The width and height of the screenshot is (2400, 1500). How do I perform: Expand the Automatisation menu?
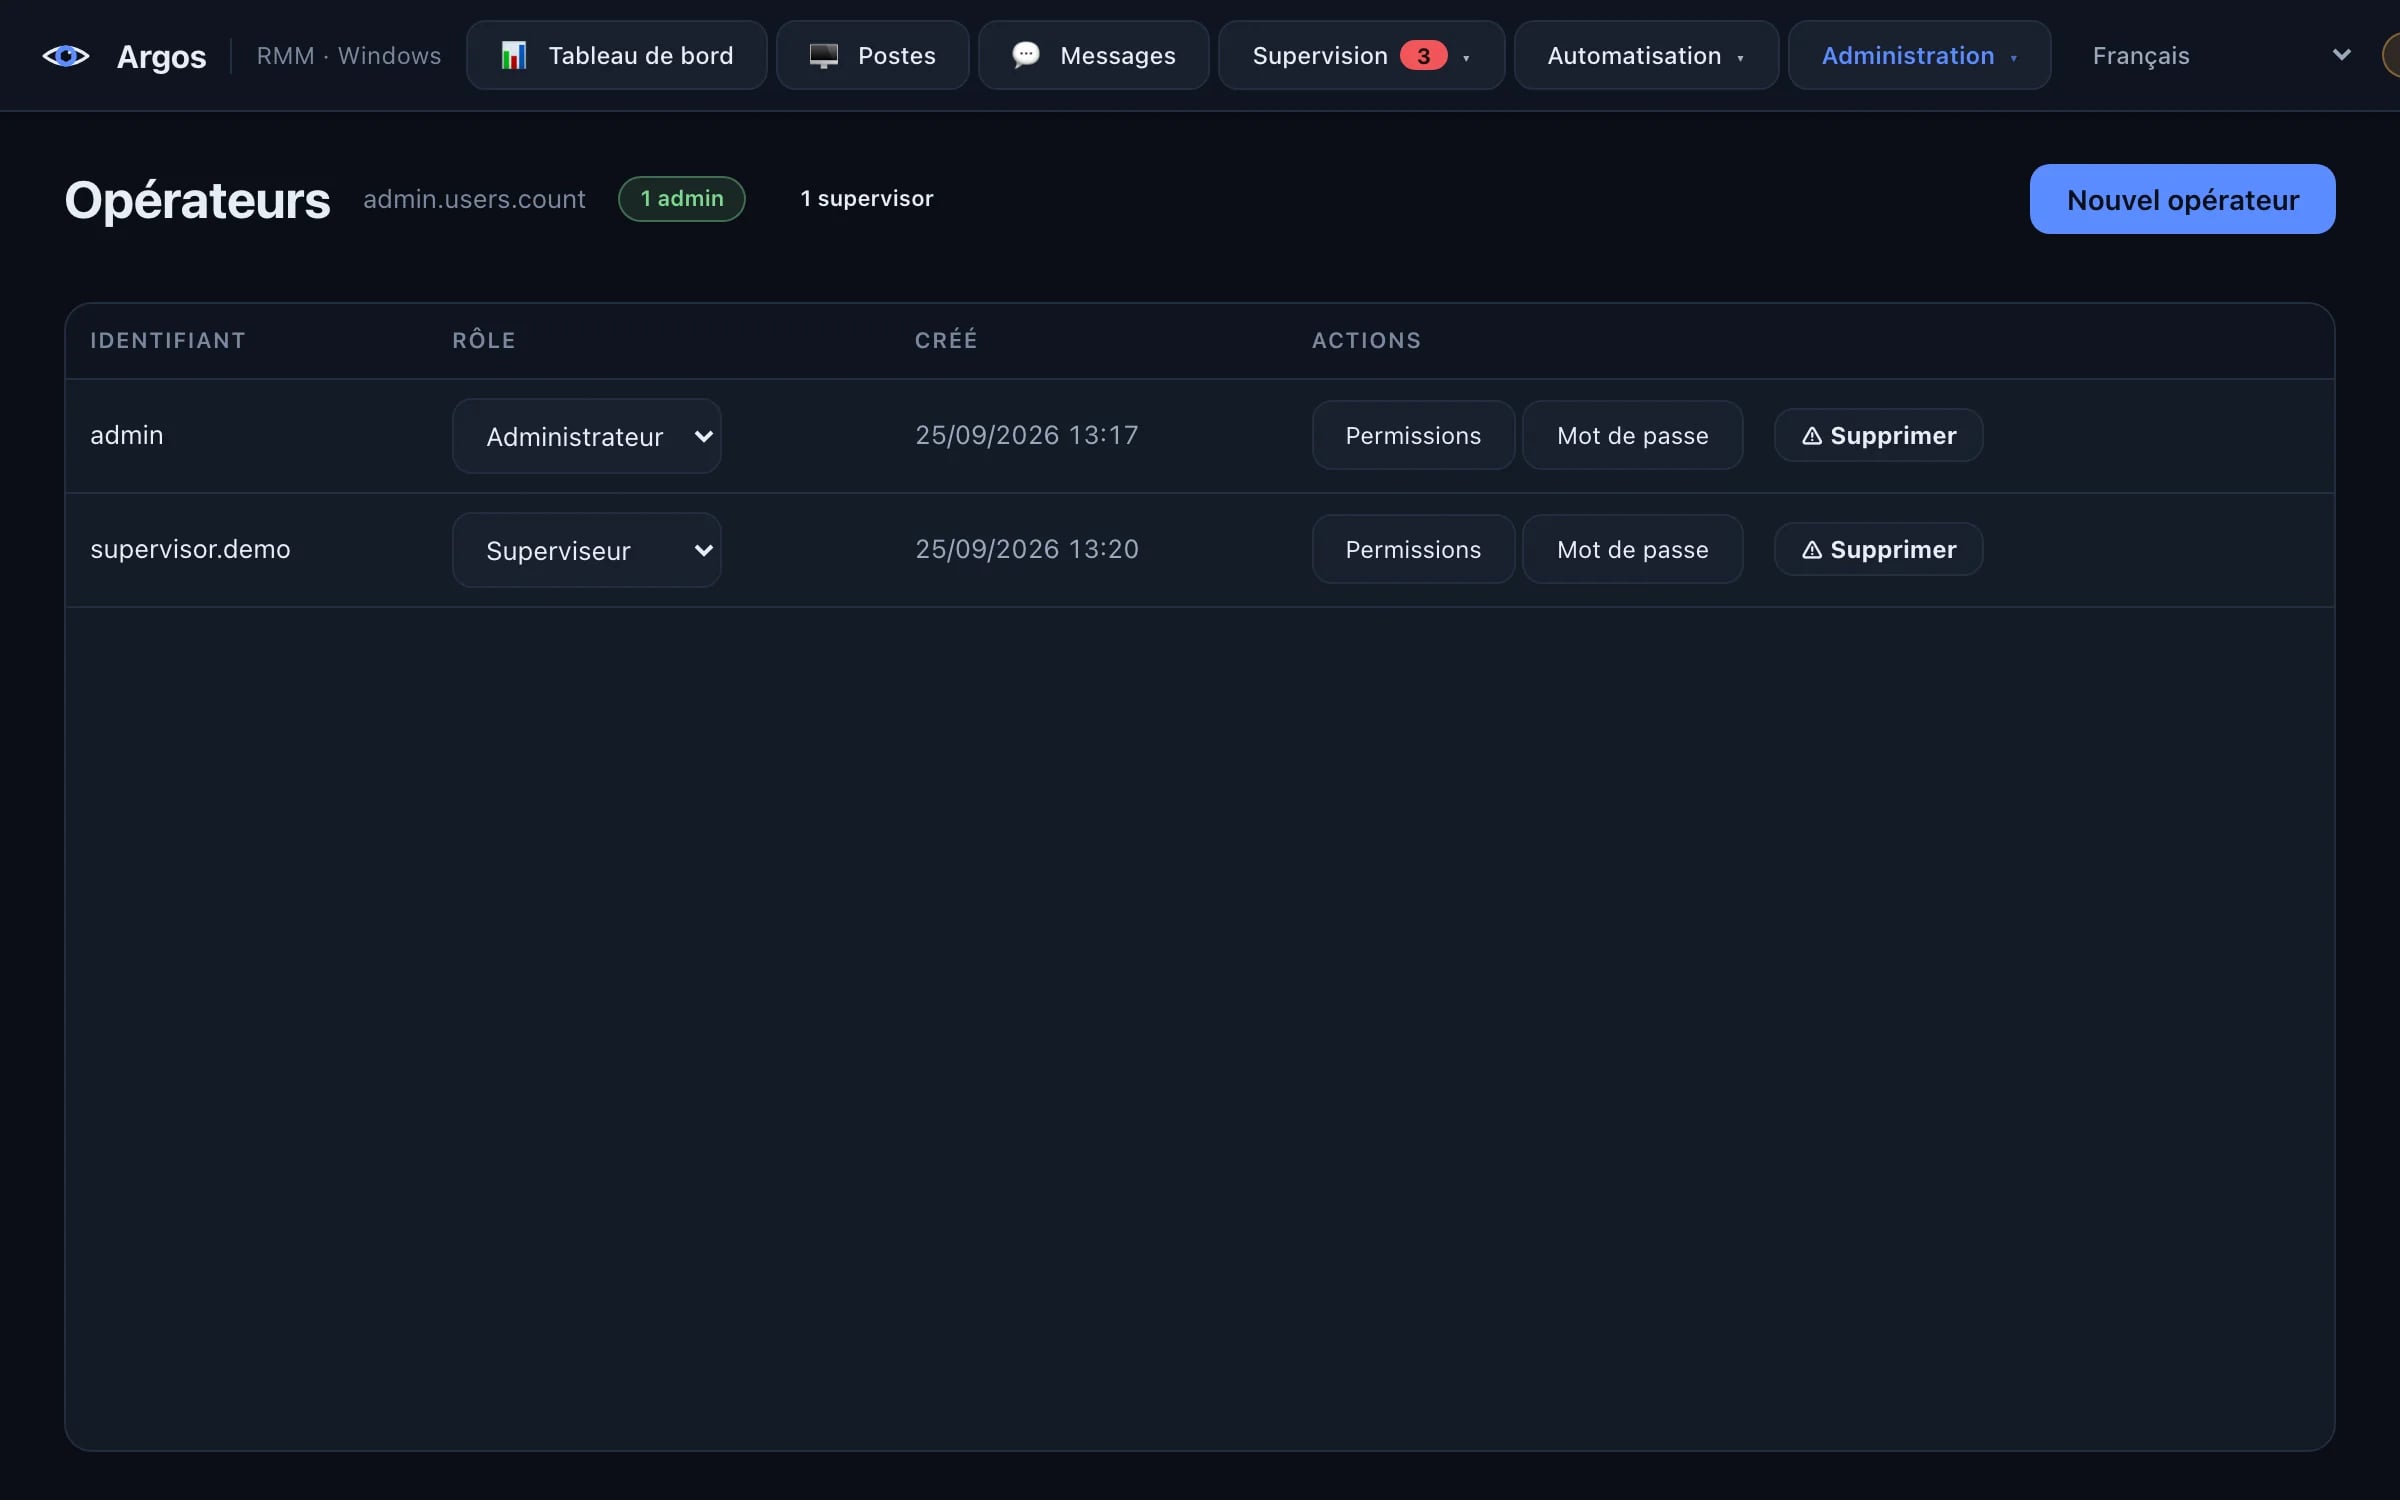(1646, 55)
